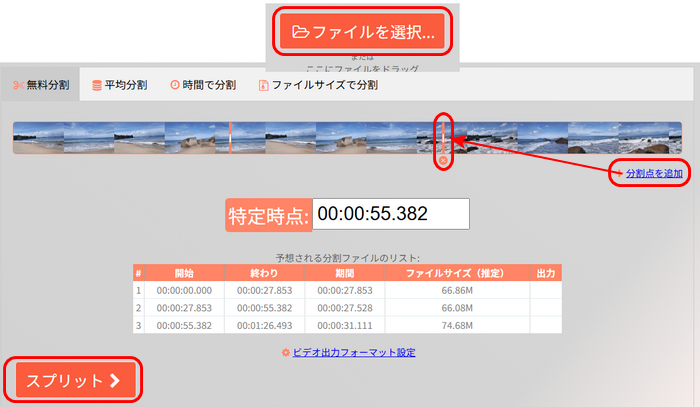Select the first split marker on timeline
The image size is (700, 407).
(230, 138)
